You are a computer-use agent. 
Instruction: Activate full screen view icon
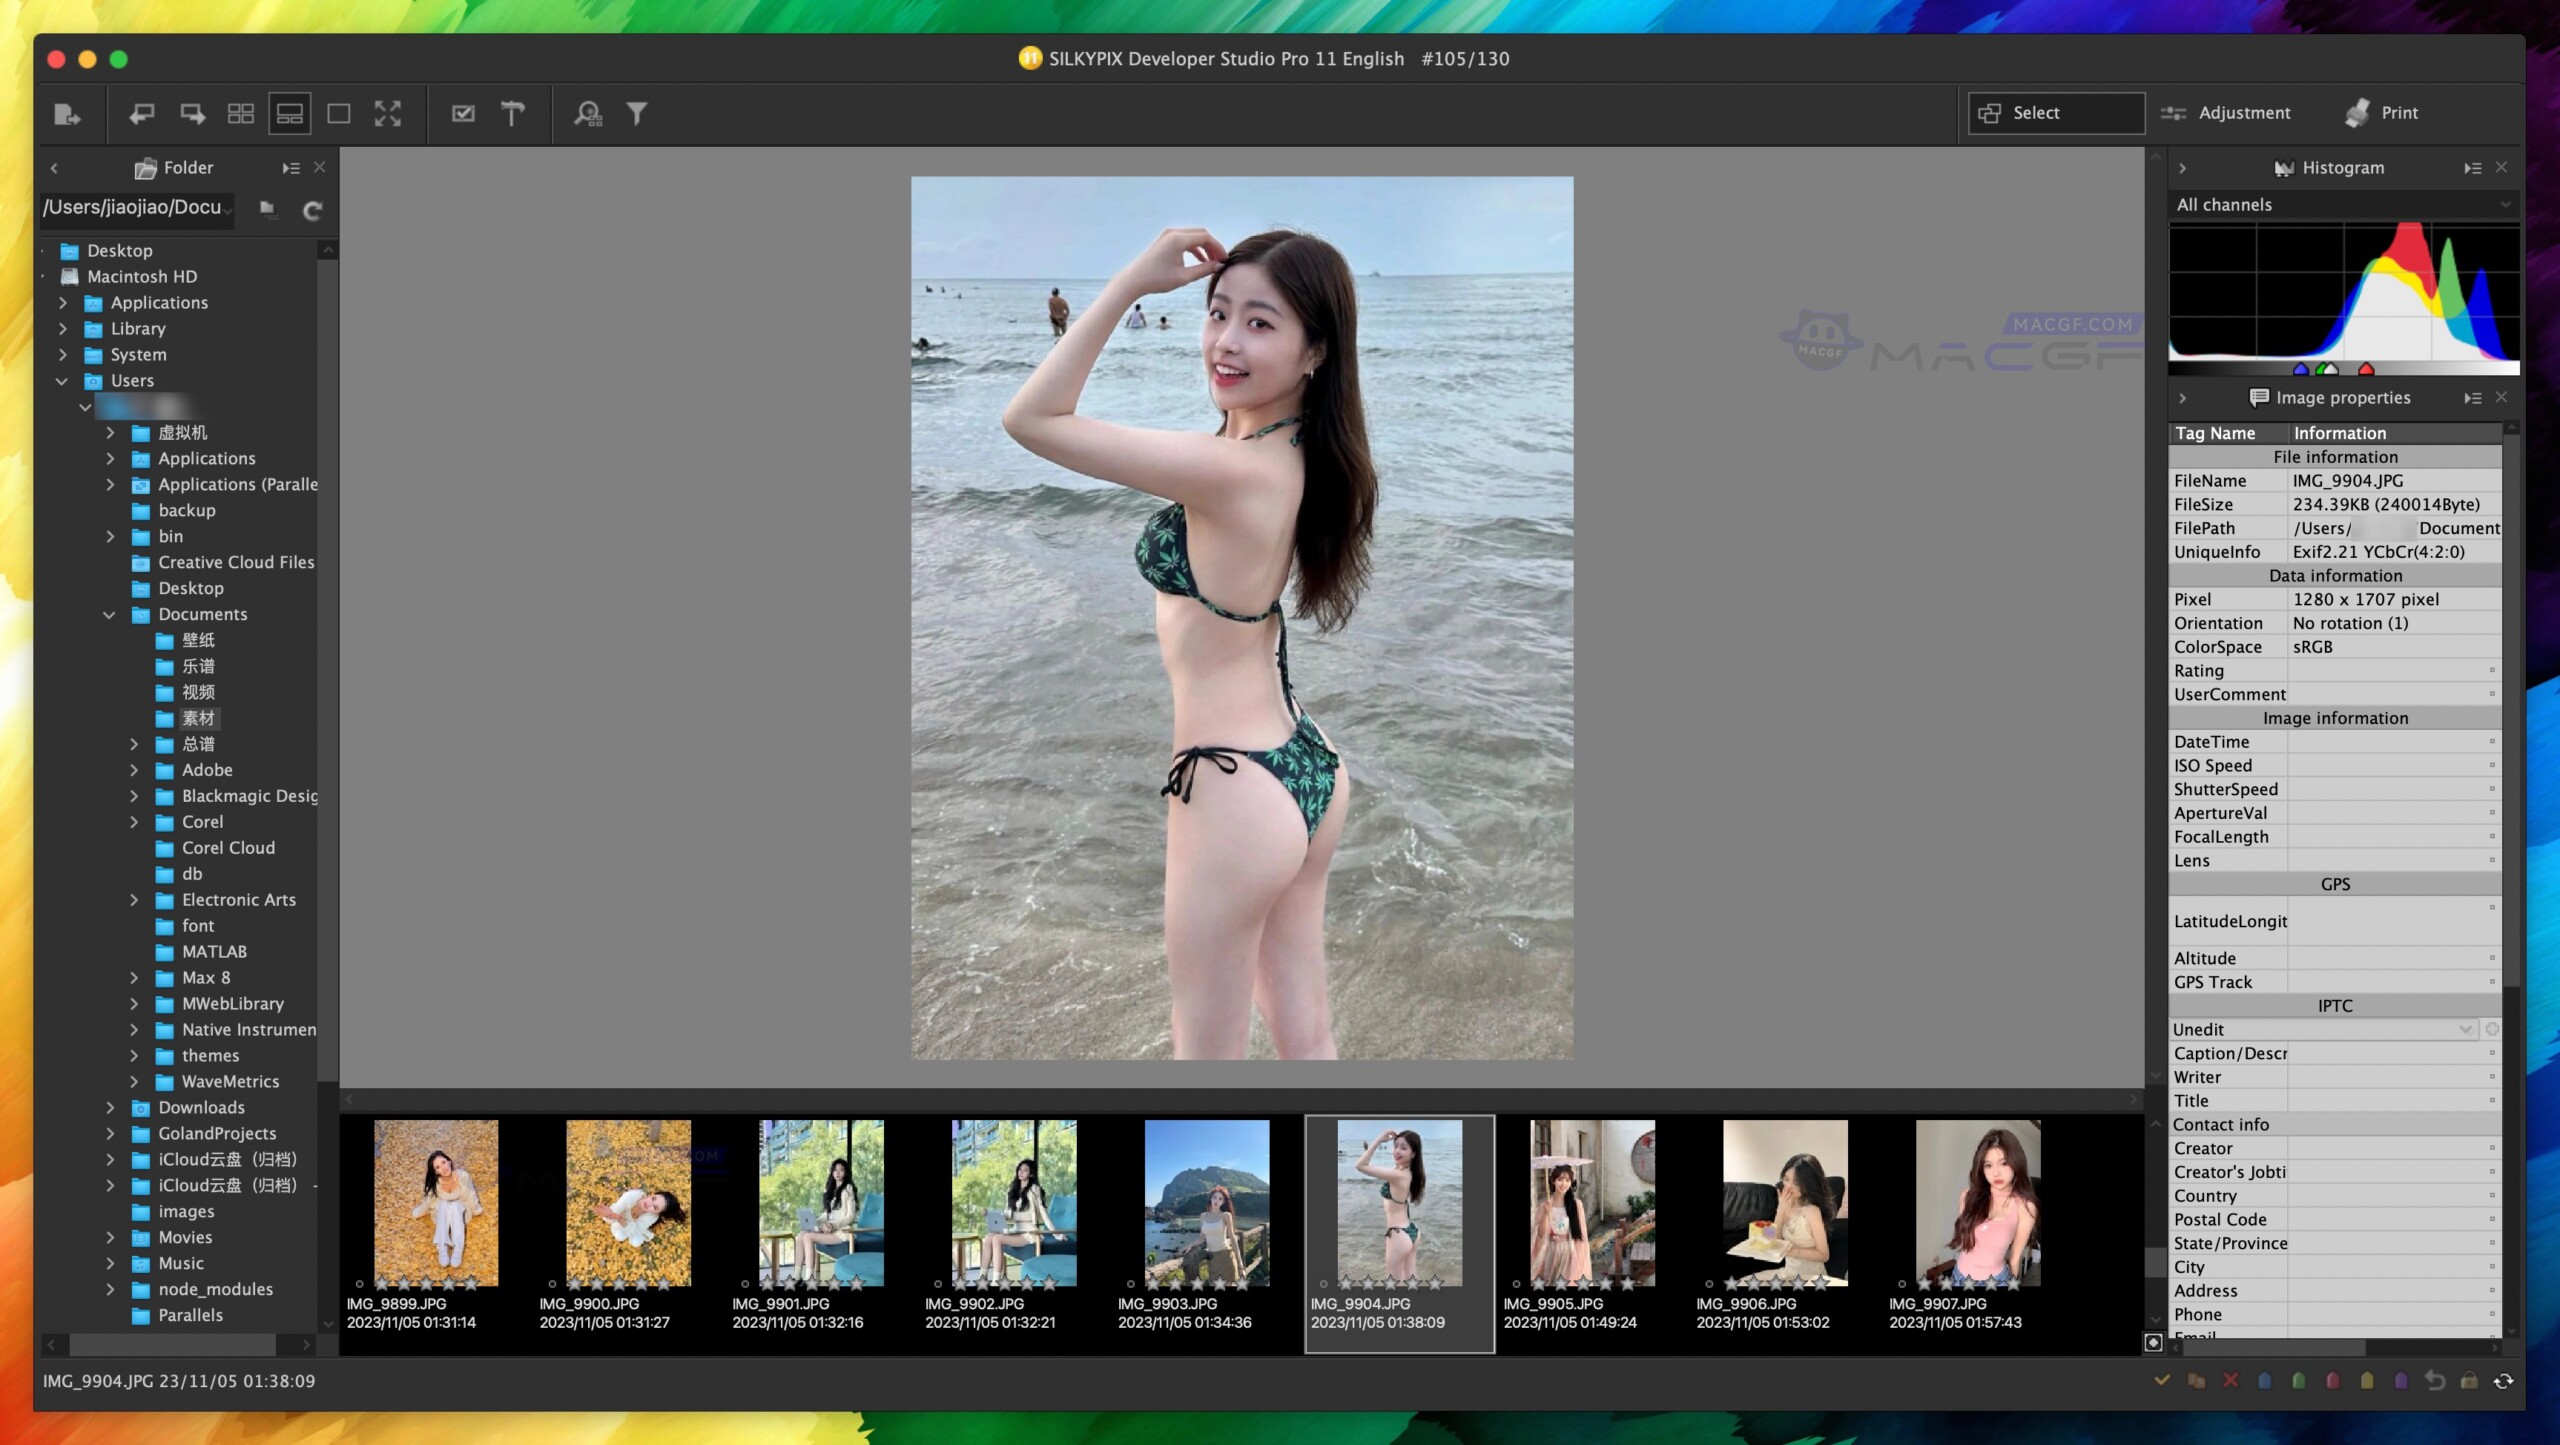point(389,113)
